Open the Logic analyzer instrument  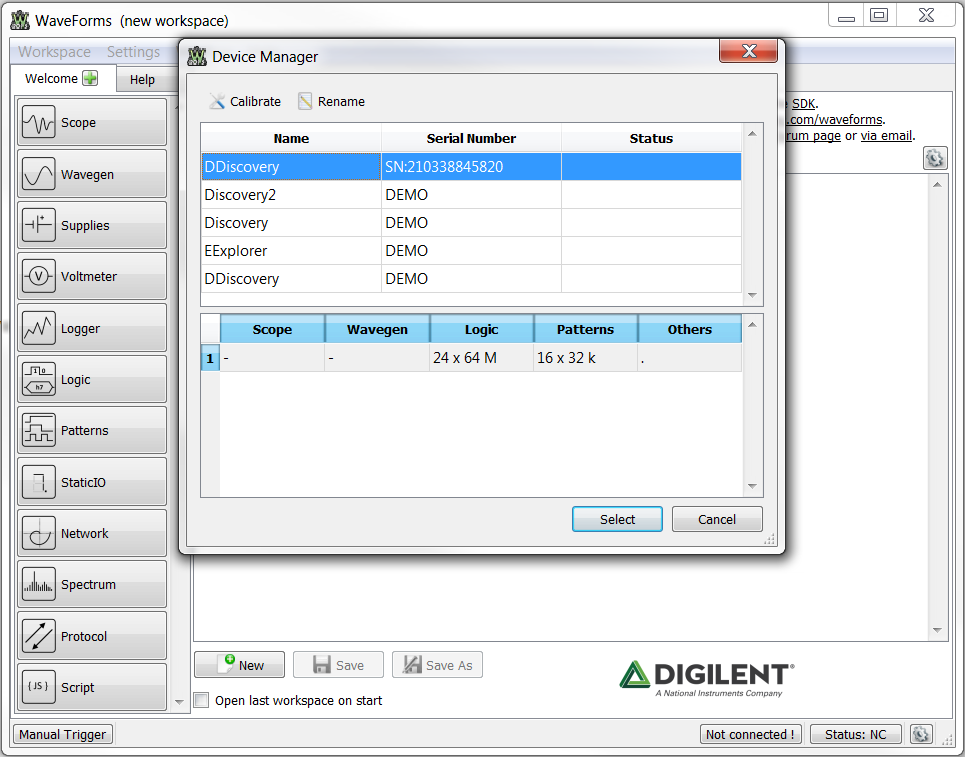pyautogui.click(x=92, y=379)
